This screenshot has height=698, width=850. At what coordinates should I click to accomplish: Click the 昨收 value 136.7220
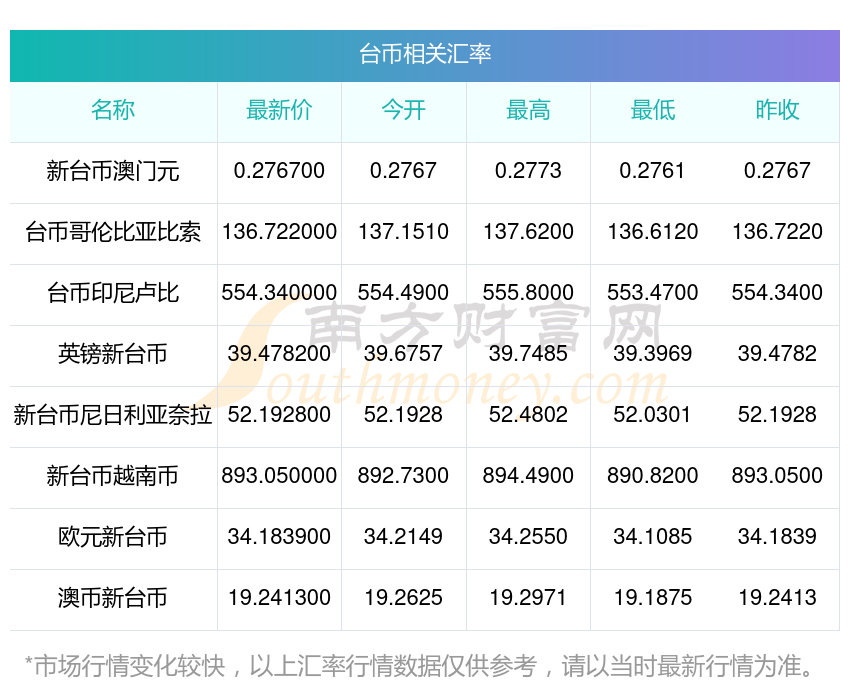[777, 232]
